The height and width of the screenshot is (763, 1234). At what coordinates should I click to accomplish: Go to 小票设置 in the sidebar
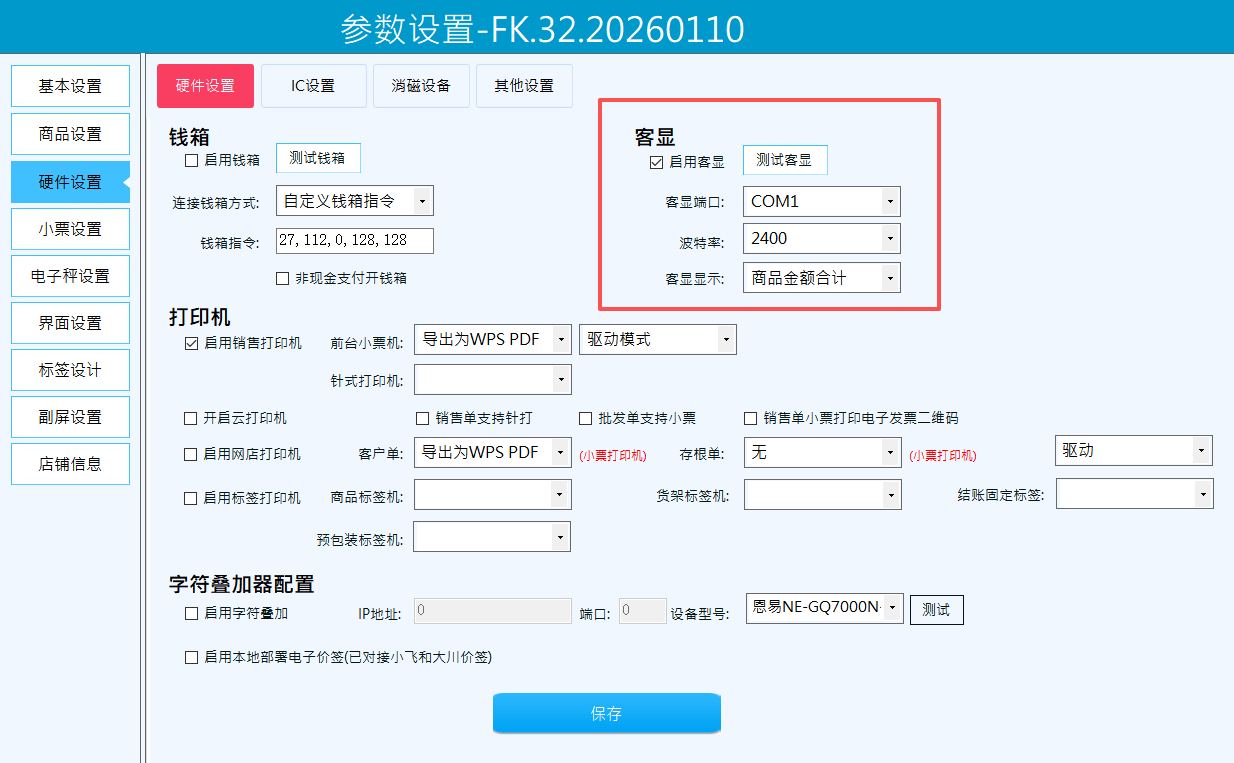click(x=70, y=229)
